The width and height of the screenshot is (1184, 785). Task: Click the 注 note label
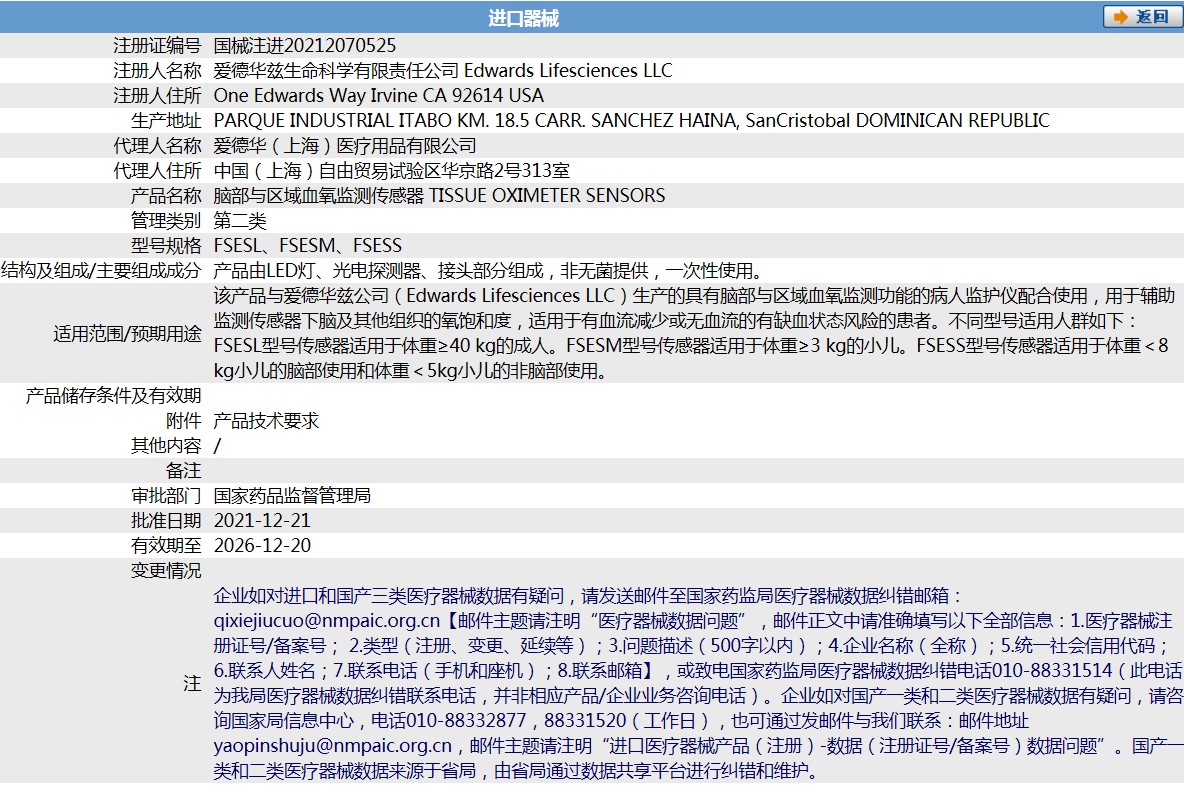(x=193, y=683)
